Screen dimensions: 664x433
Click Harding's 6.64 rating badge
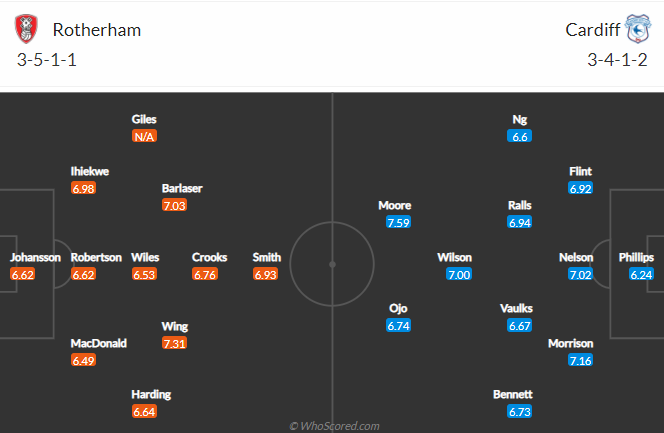point(144,412)
